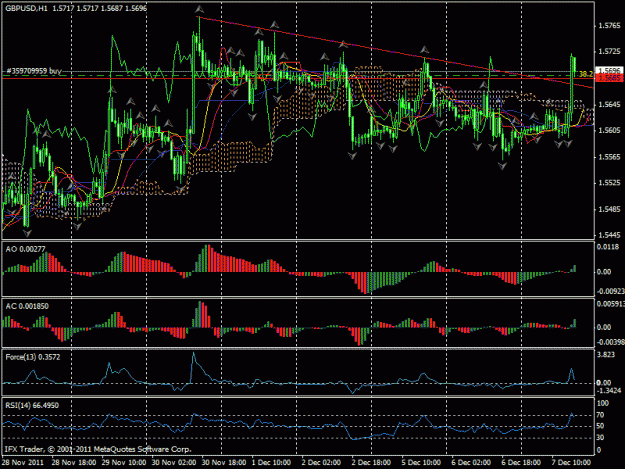
Task: Click the 2 Dec 02:00 time label
Action: (x=321, y=463)
